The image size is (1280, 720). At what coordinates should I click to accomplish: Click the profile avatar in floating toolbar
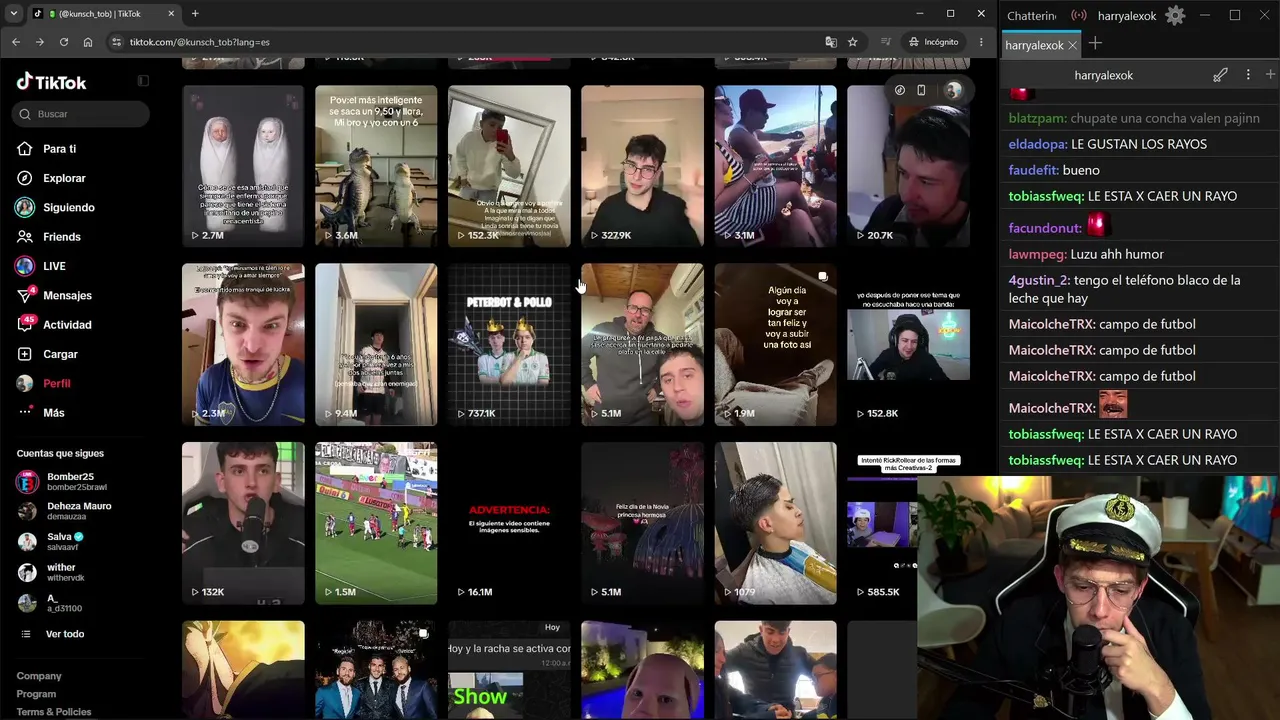[x=953, y=90]
